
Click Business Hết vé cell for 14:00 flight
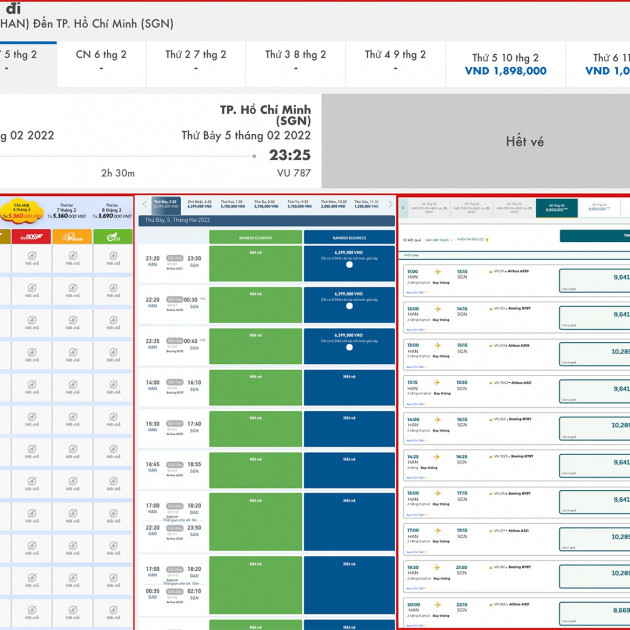350,388
